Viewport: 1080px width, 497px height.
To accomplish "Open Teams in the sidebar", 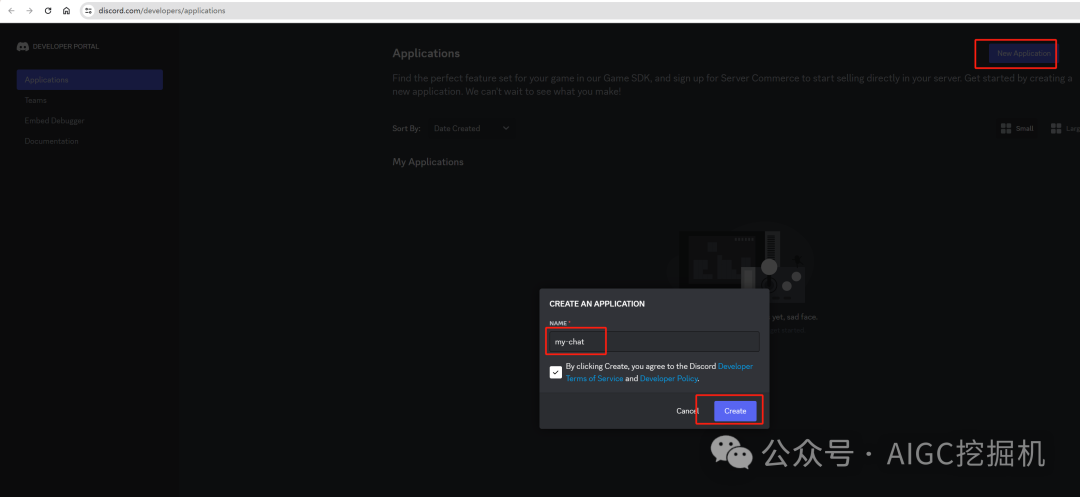I will (36, 100).
